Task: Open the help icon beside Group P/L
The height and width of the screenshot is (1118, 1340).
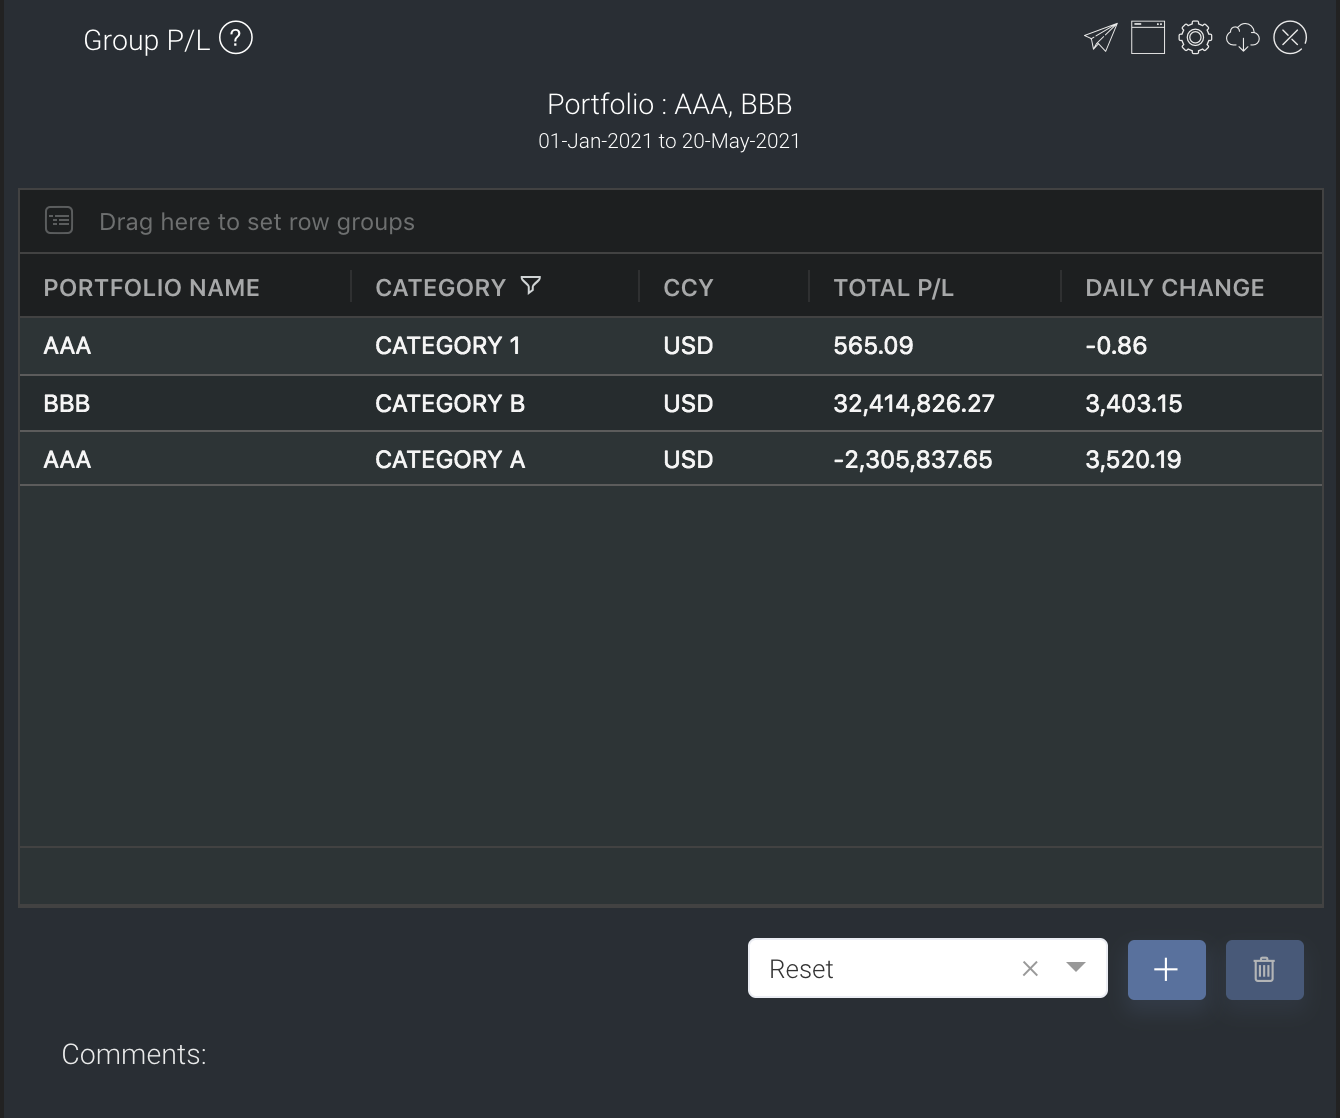Action: coord(236,39)
